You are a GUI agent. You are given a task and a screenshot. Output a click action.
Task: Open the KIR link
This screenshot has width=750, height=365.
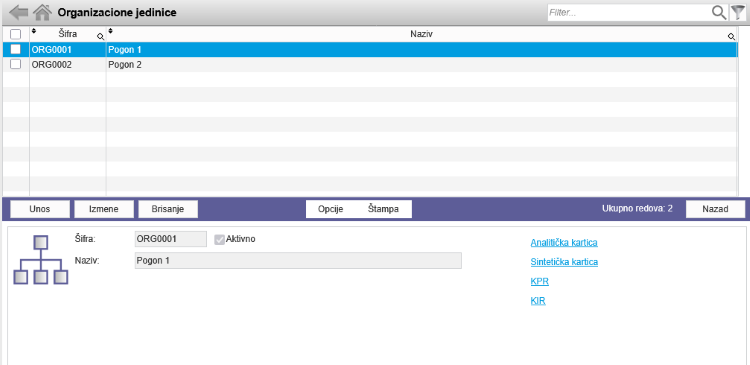tap(538, 301)
